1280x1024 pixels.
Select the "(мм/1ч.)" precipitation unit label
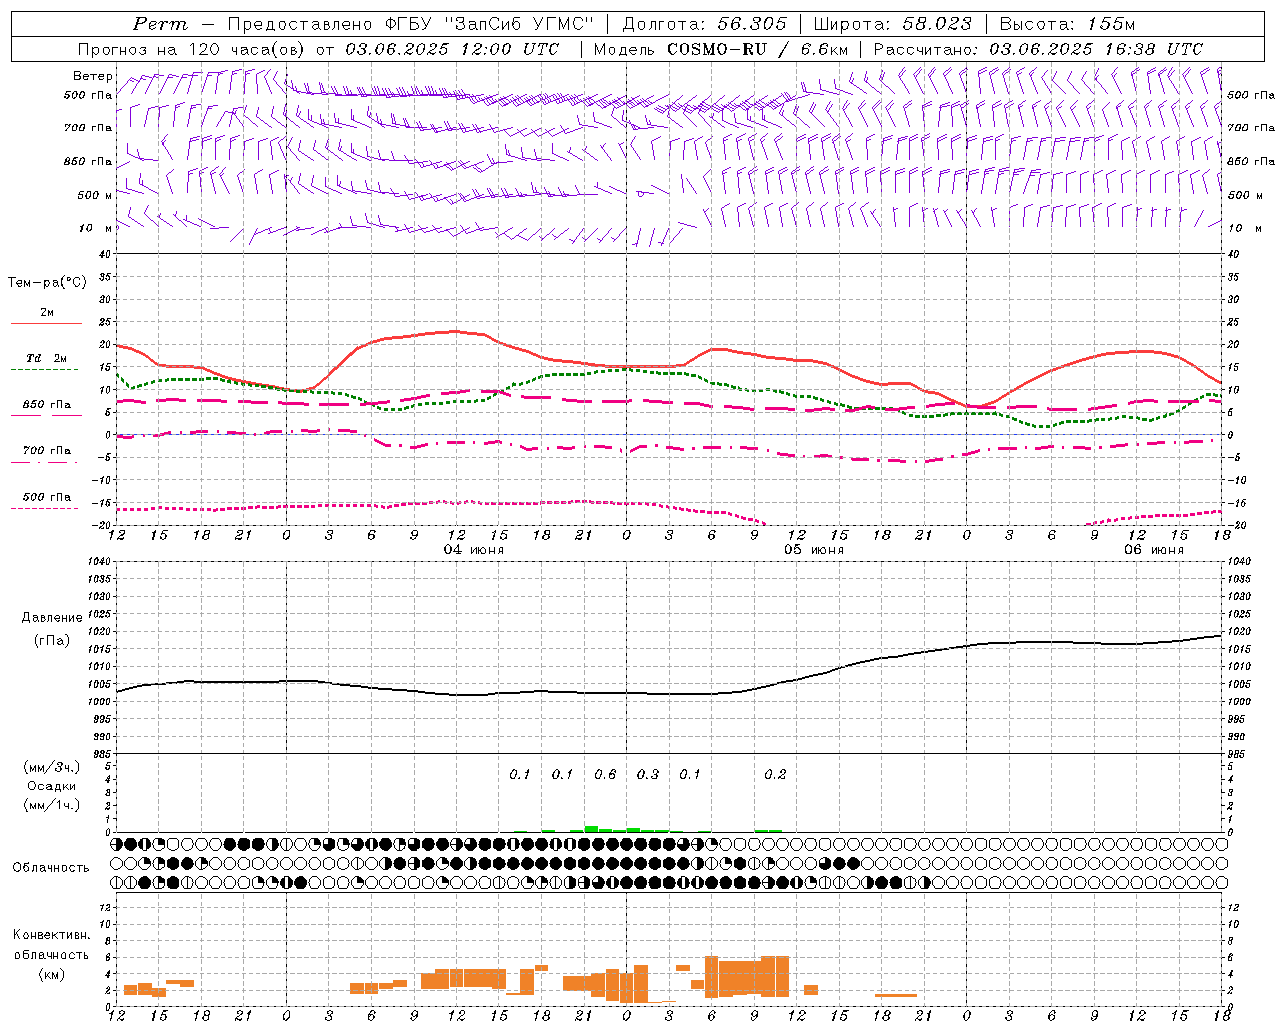[52, 805]
